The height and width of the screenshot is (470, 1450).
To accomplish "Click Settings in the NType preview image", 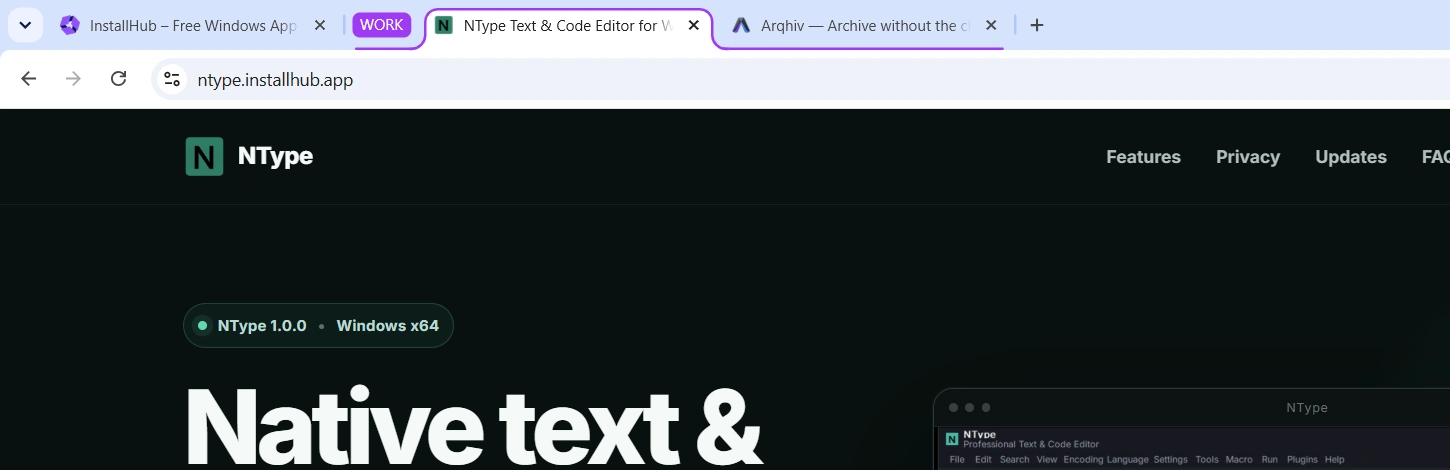I will pyautogui.click(x=1170, y=460).
